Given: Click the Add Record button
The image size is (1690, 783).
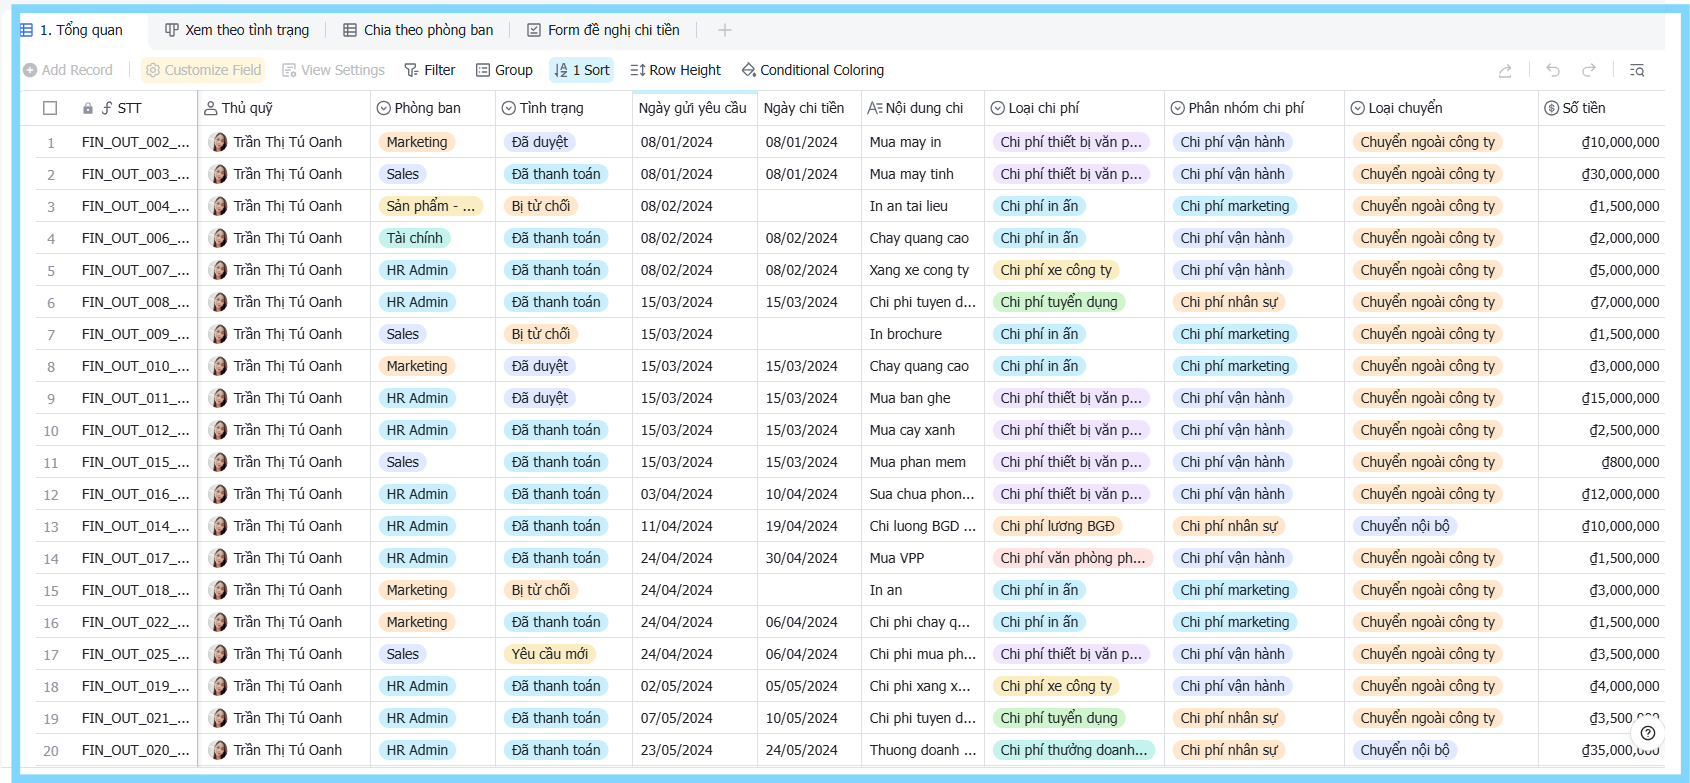Looking at the screenshot, I should (68, 70).
